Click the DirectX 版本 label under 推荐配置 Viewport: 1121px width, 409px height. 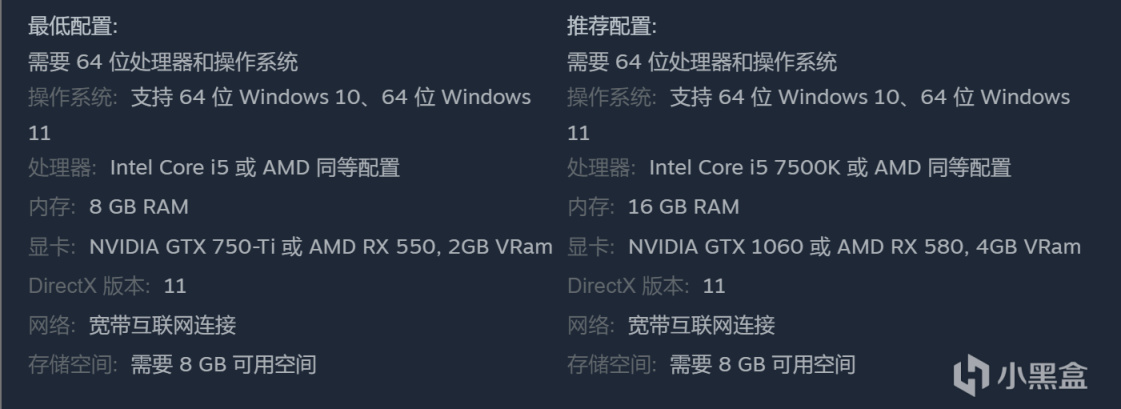pos(627,286)
